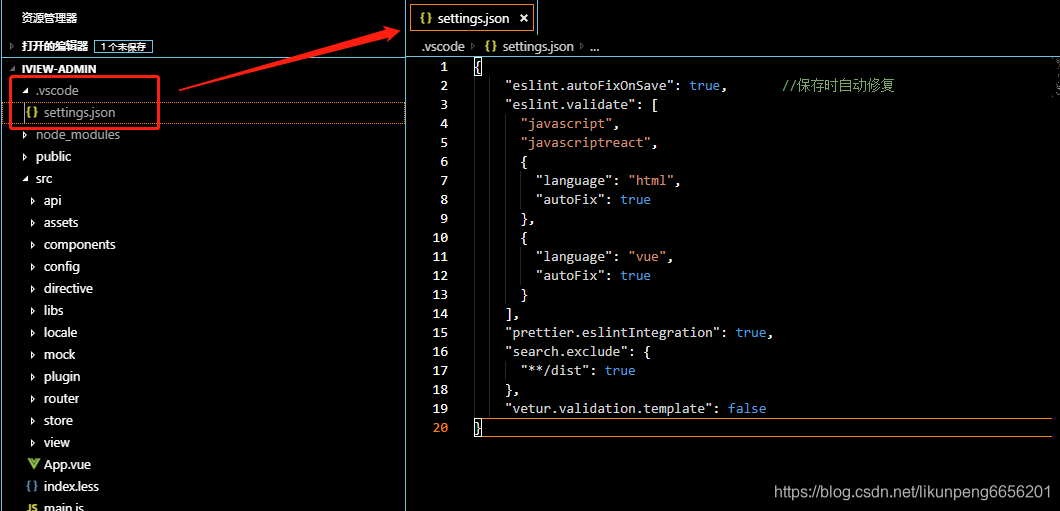Expand the directive folder arrow
The height and width of the screenshot is (511, 1060).
click(33, 289)
